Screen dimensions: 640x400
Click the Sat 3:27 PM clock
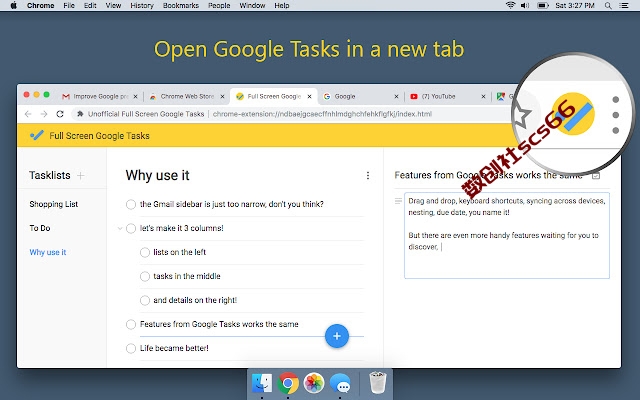click(575, 5)
